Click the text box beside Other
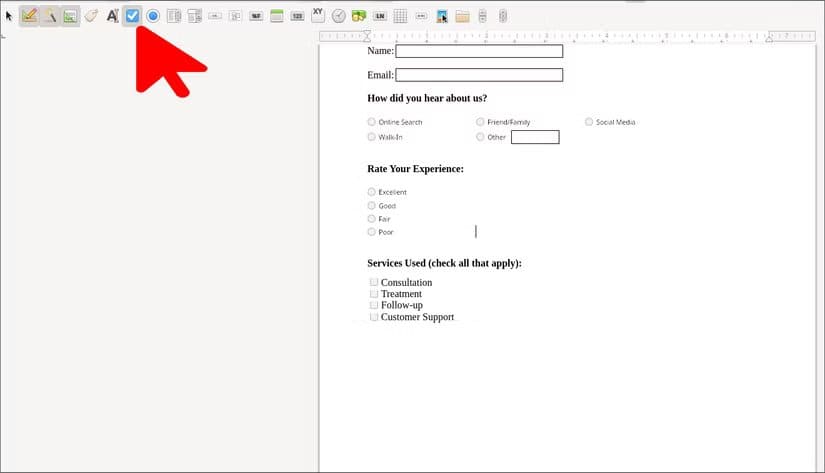Viewport: 825px width, 473px height. 535,137
